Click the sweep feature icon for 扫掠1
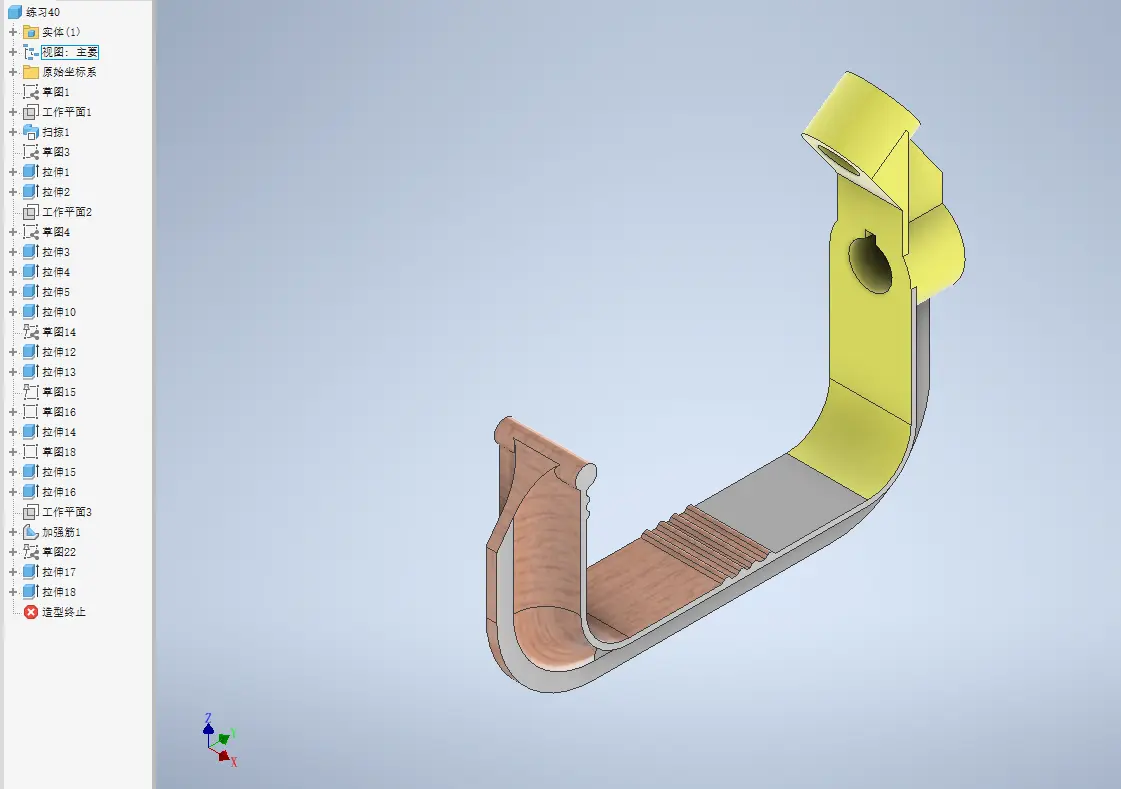 (30, 132)
